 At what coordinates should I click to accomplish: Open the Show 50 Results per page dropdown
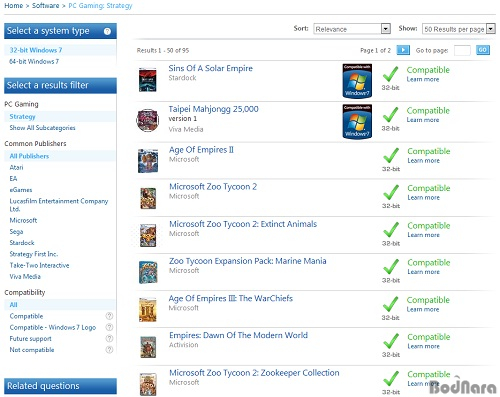[x=458, y=29]
